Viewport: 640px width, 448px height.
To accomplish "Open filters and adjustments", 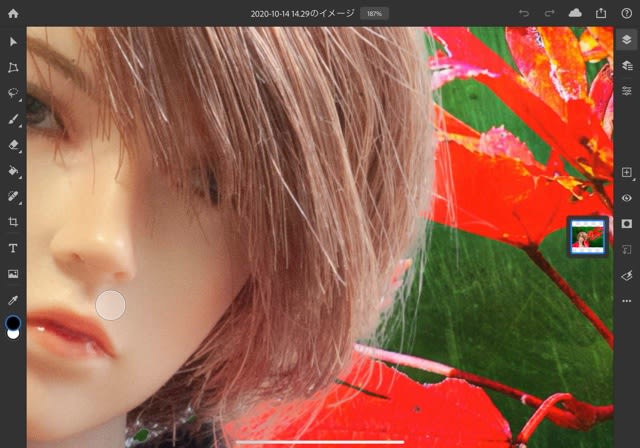I will (627, 276).
